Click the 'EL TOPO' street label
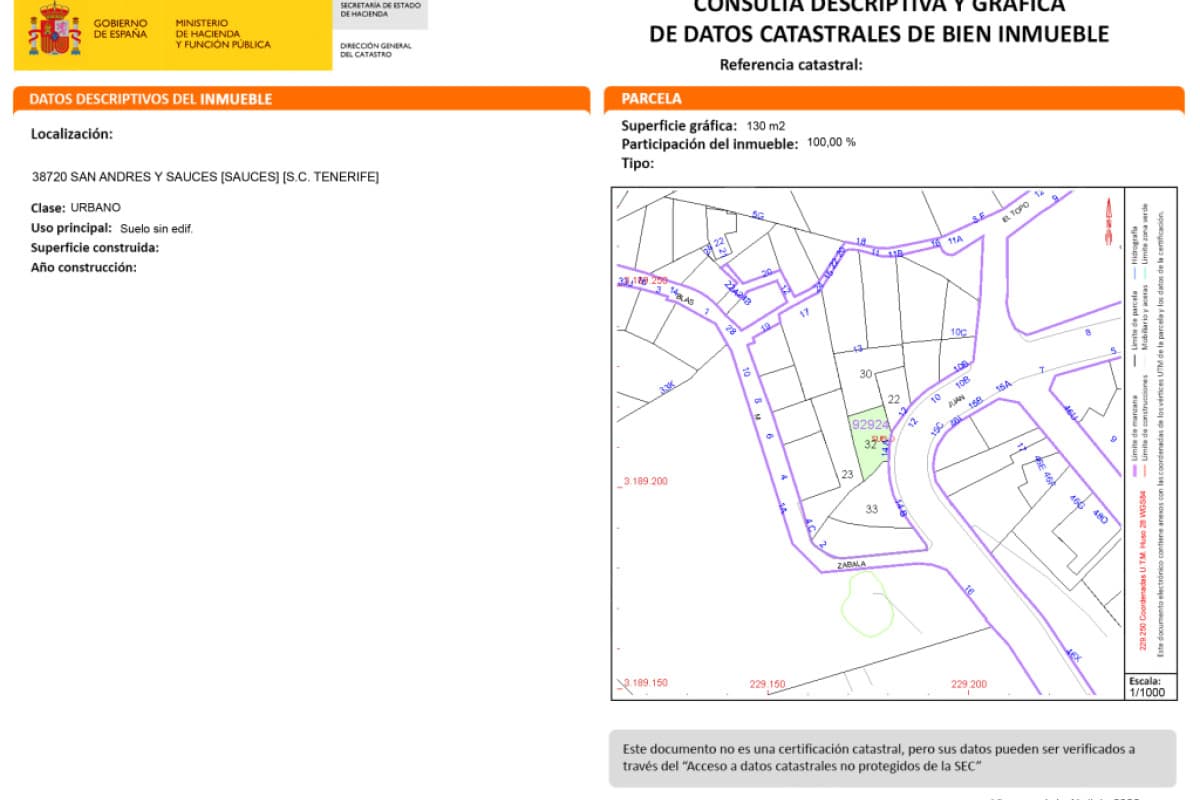 [1015, 210]
